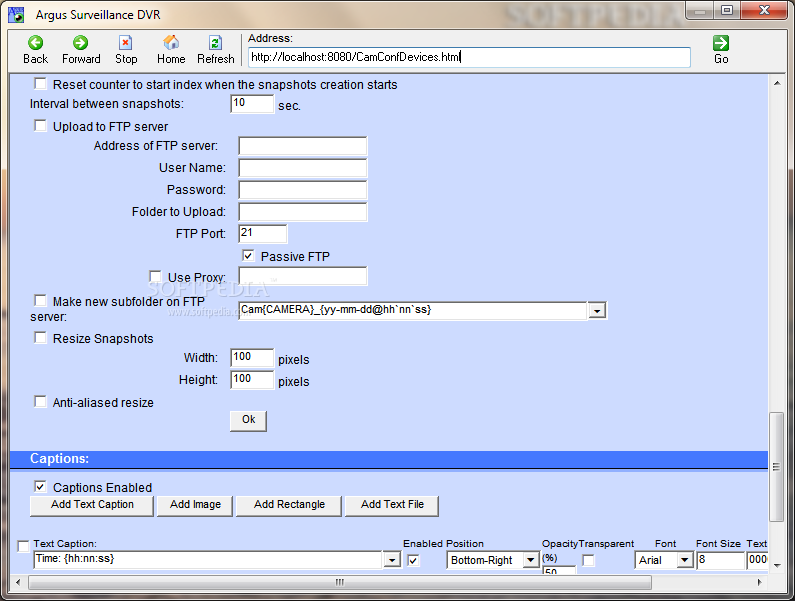Select the Text Caption row checkbox

(x=23, y=546)
